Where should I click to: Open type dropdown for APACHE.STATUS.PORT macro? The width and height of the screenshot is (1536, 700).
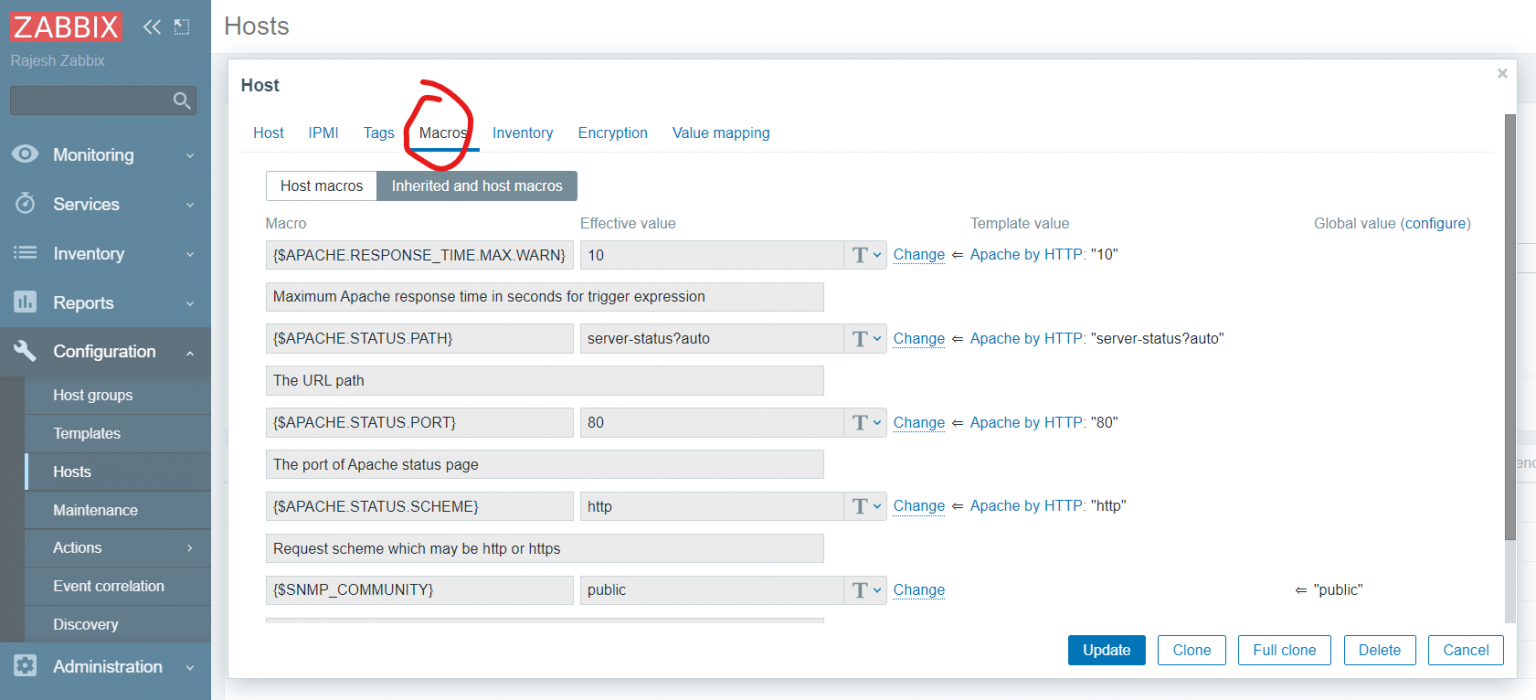(x=866, y=423)
